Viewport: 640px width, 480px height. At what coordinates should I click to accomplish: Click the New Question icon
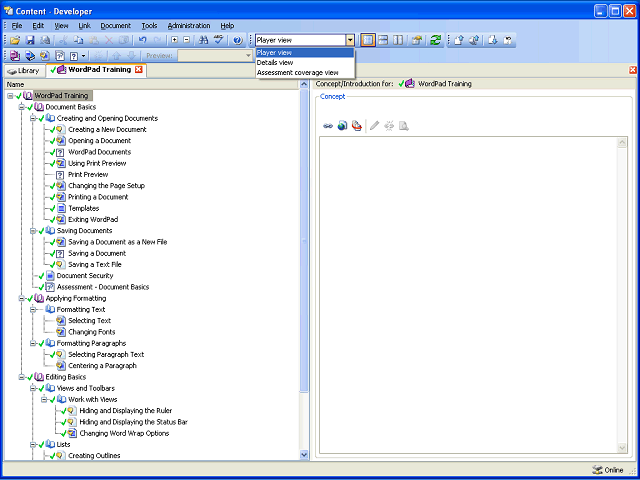(x=74, y=55)
